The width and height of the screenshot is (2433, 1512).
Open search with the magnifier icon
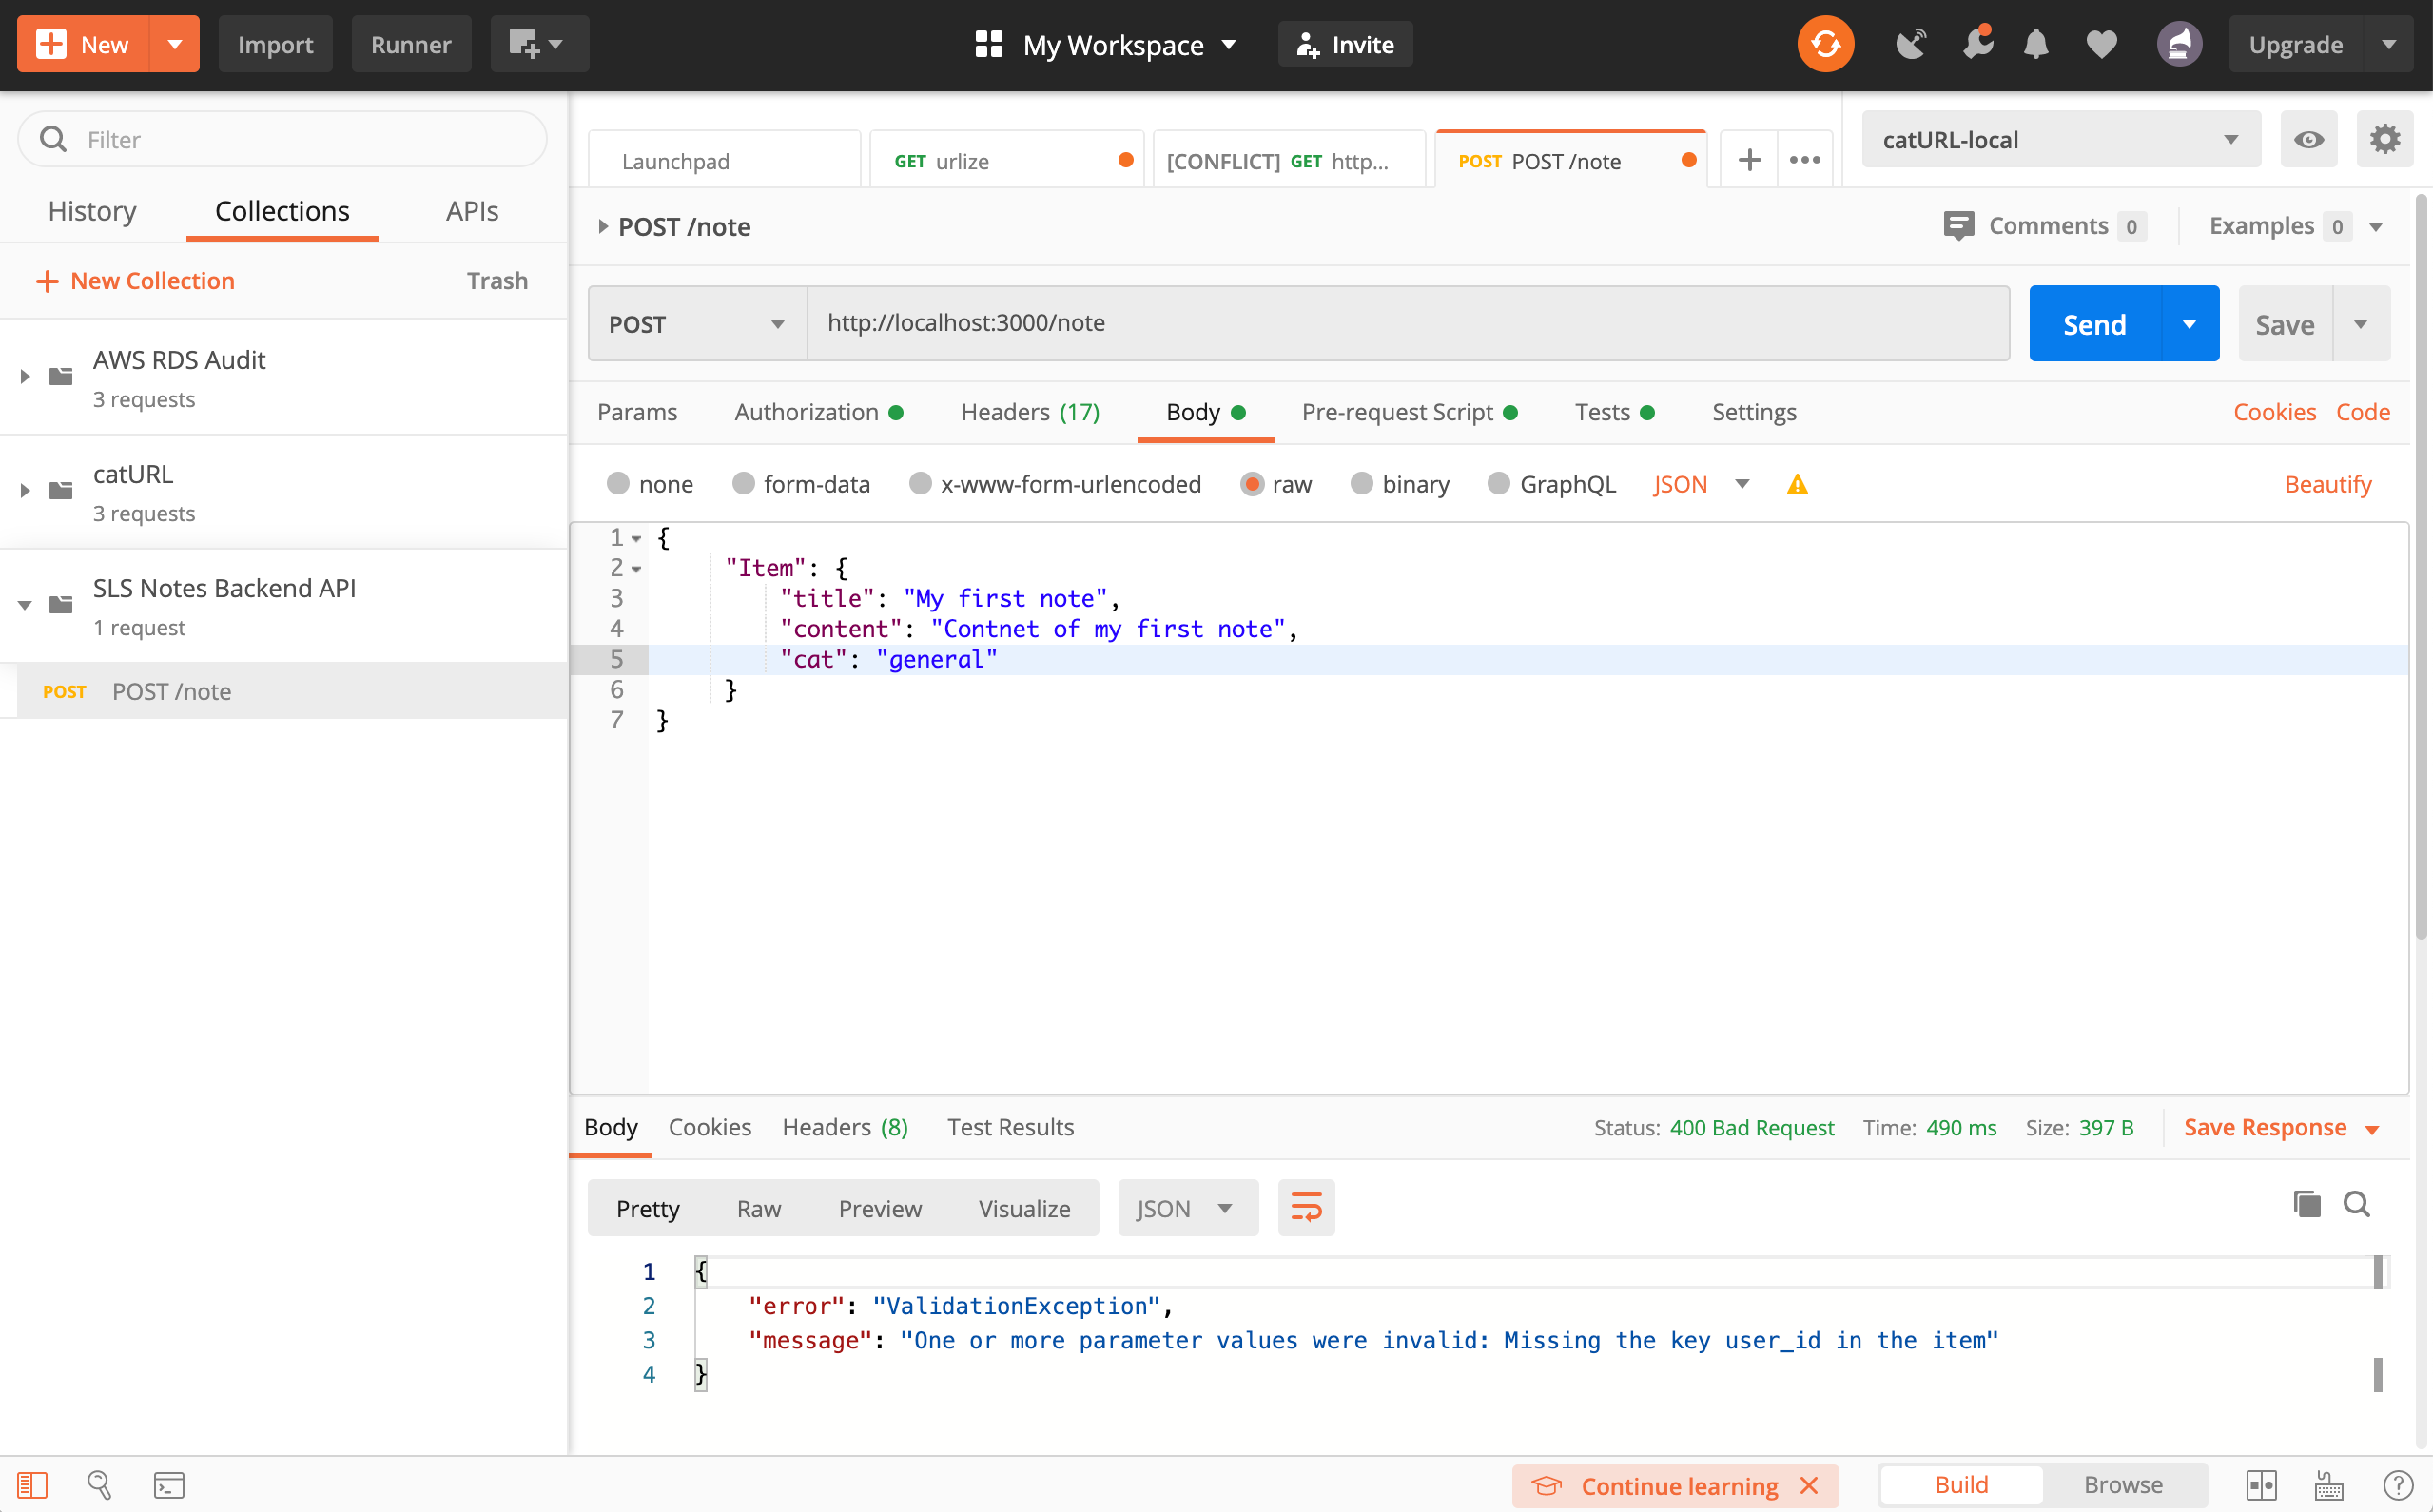(100, 1485)
